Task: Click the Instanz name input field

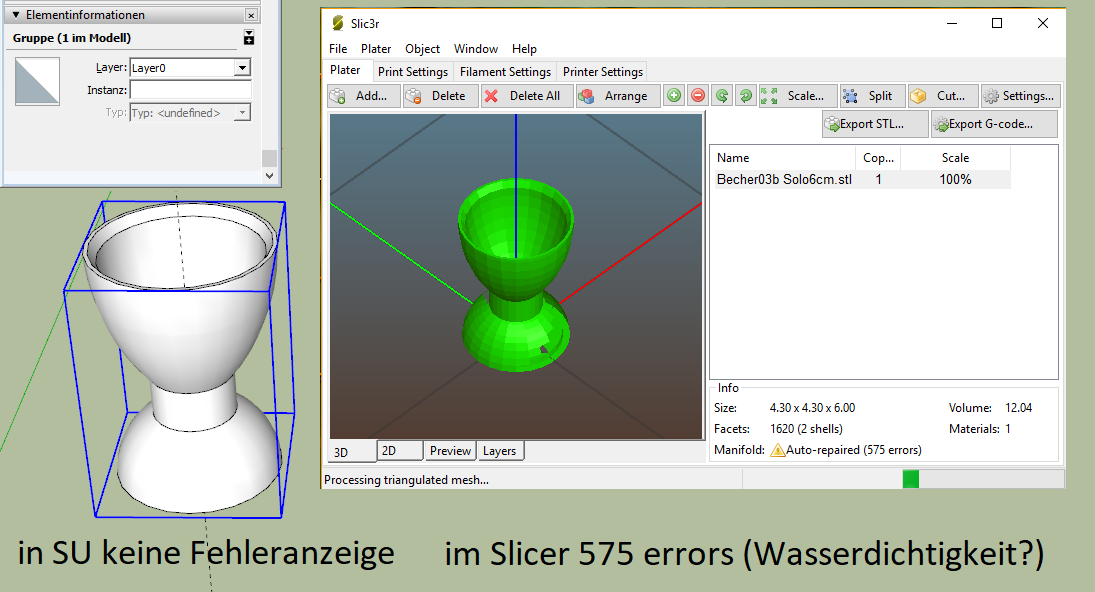Action: (190, 90)
